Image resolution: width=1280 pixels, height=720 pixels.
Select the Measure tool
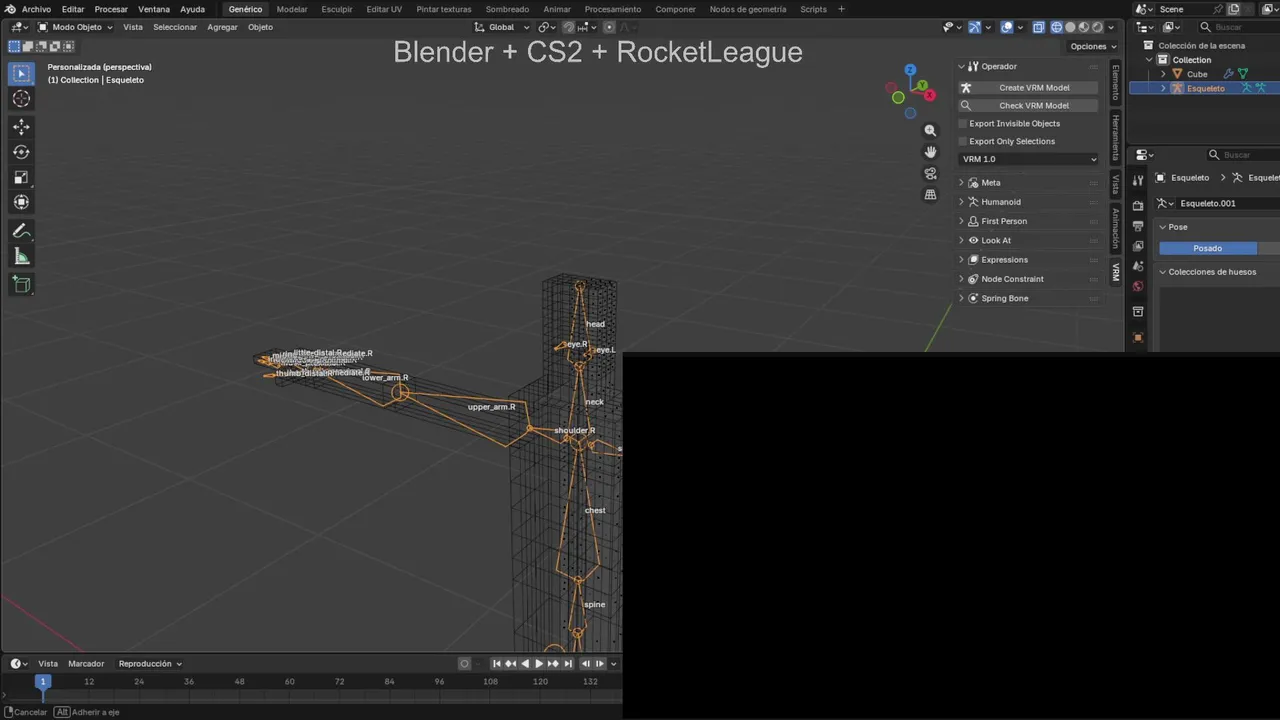21,257
